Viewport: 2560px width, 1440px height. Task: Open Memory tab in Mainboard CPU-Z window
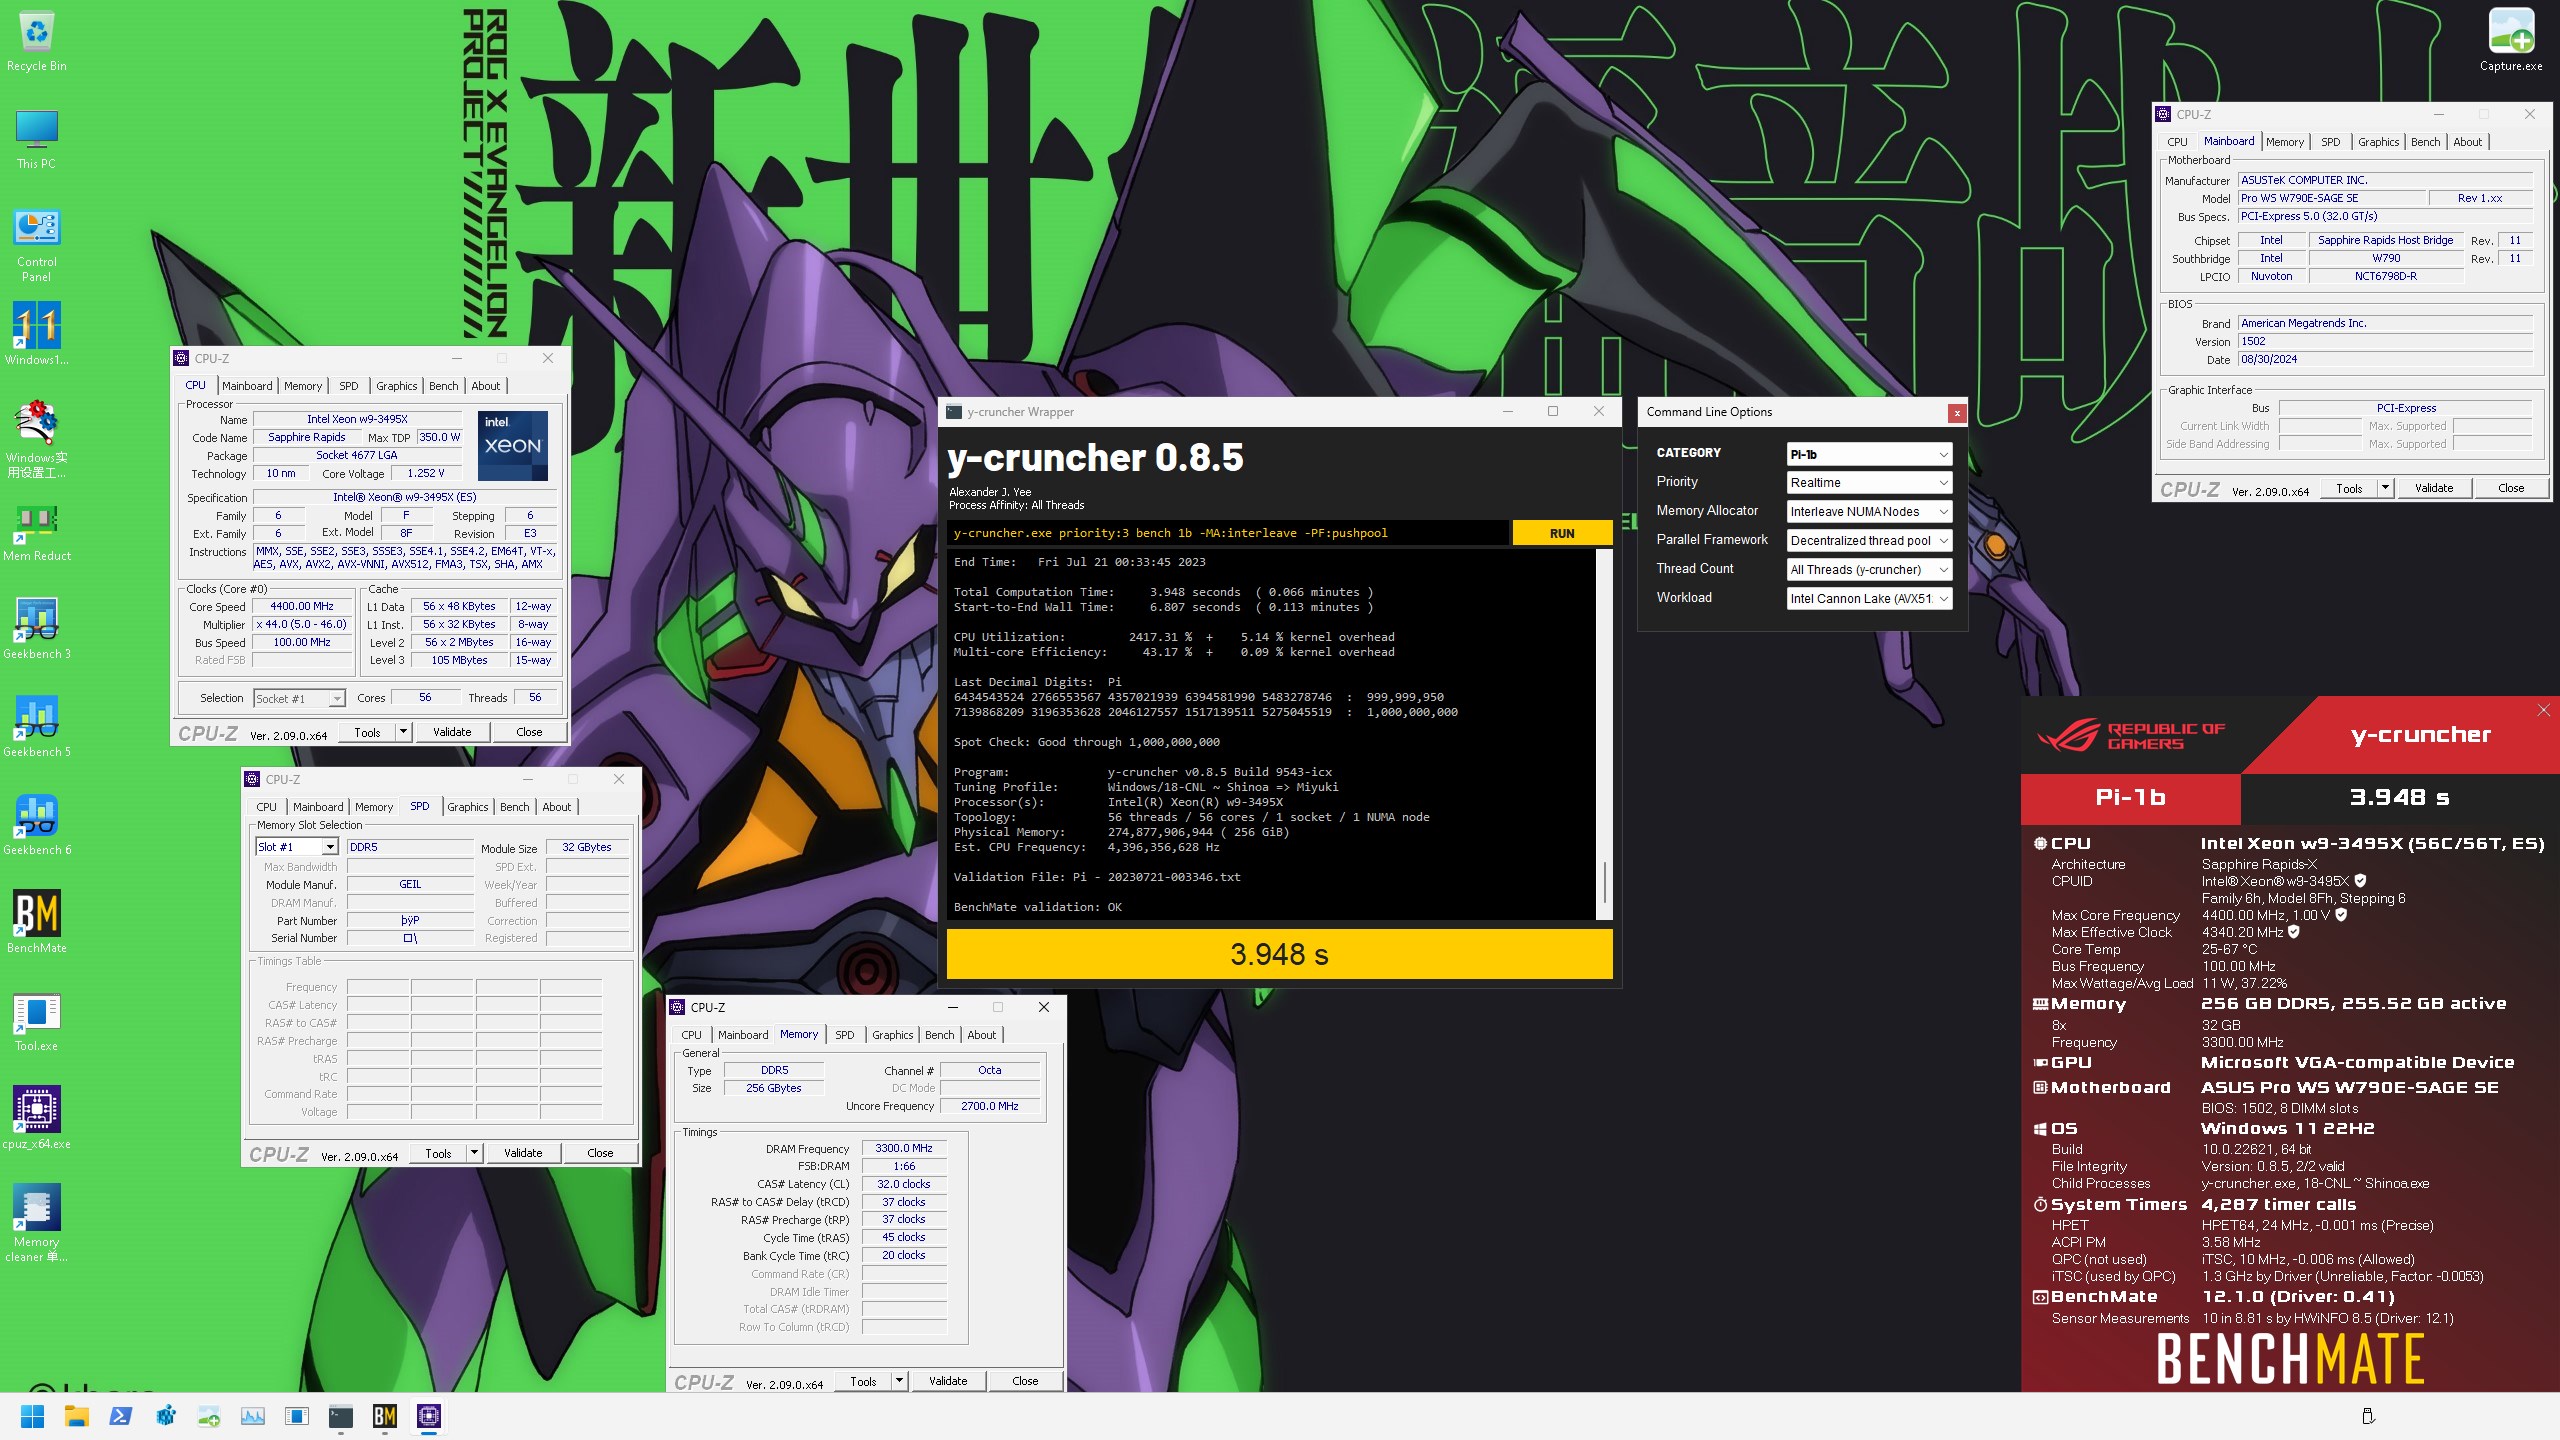click(2284, 142)
